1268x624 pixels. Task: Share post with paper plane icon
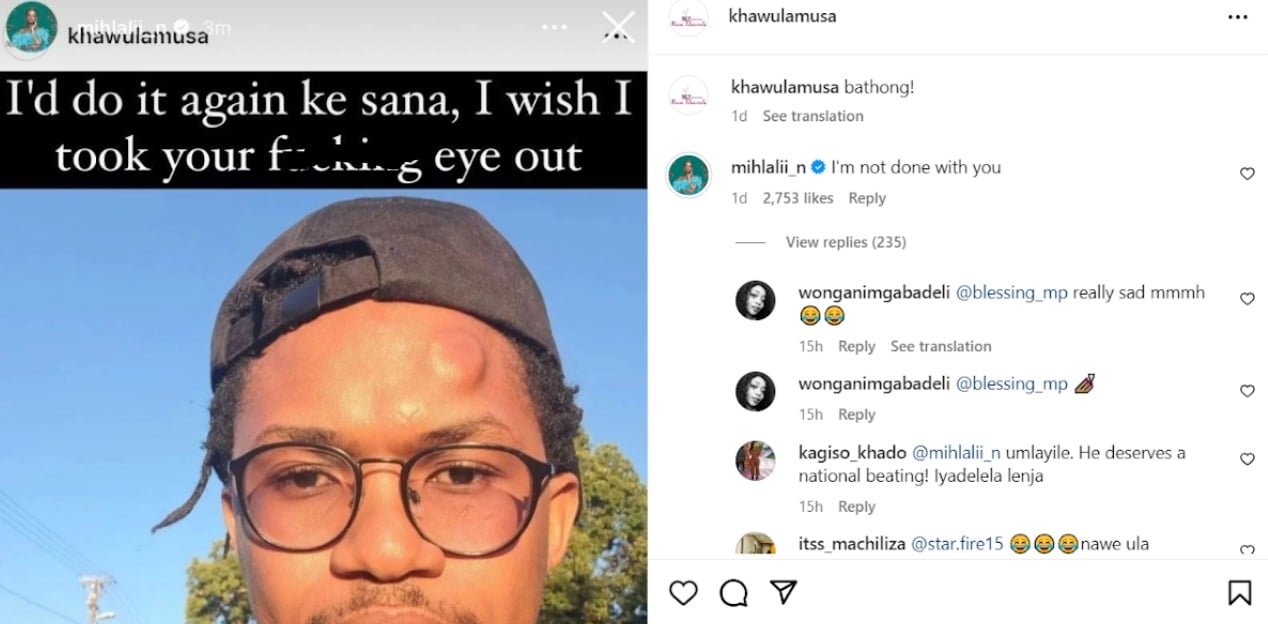tap(784, 592)
